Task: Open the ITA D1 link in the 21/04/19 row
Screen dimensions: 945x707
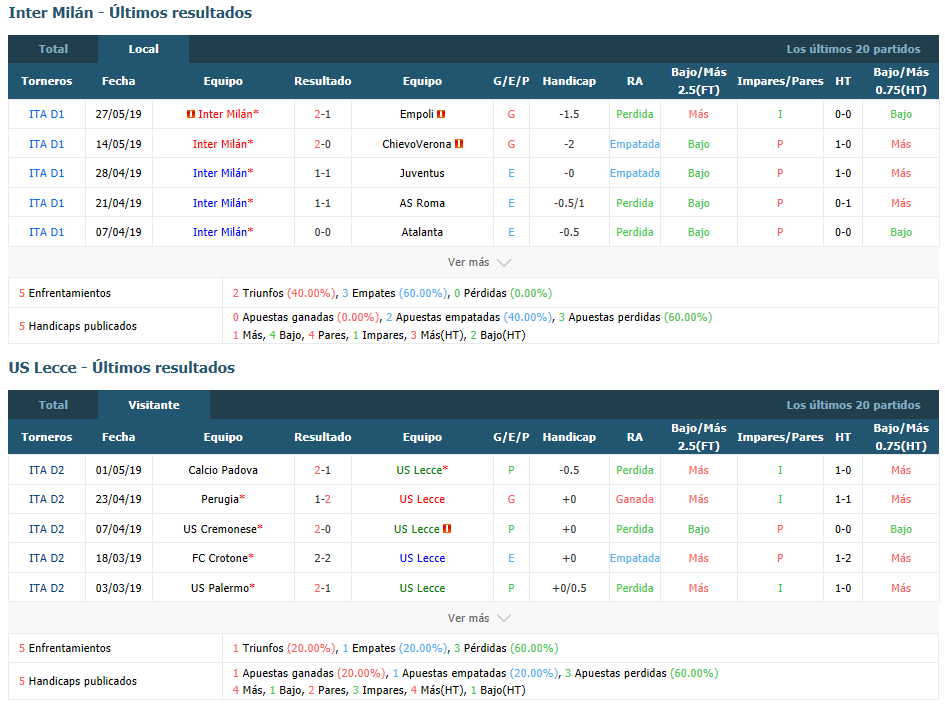Action: [x=46, y=203]
